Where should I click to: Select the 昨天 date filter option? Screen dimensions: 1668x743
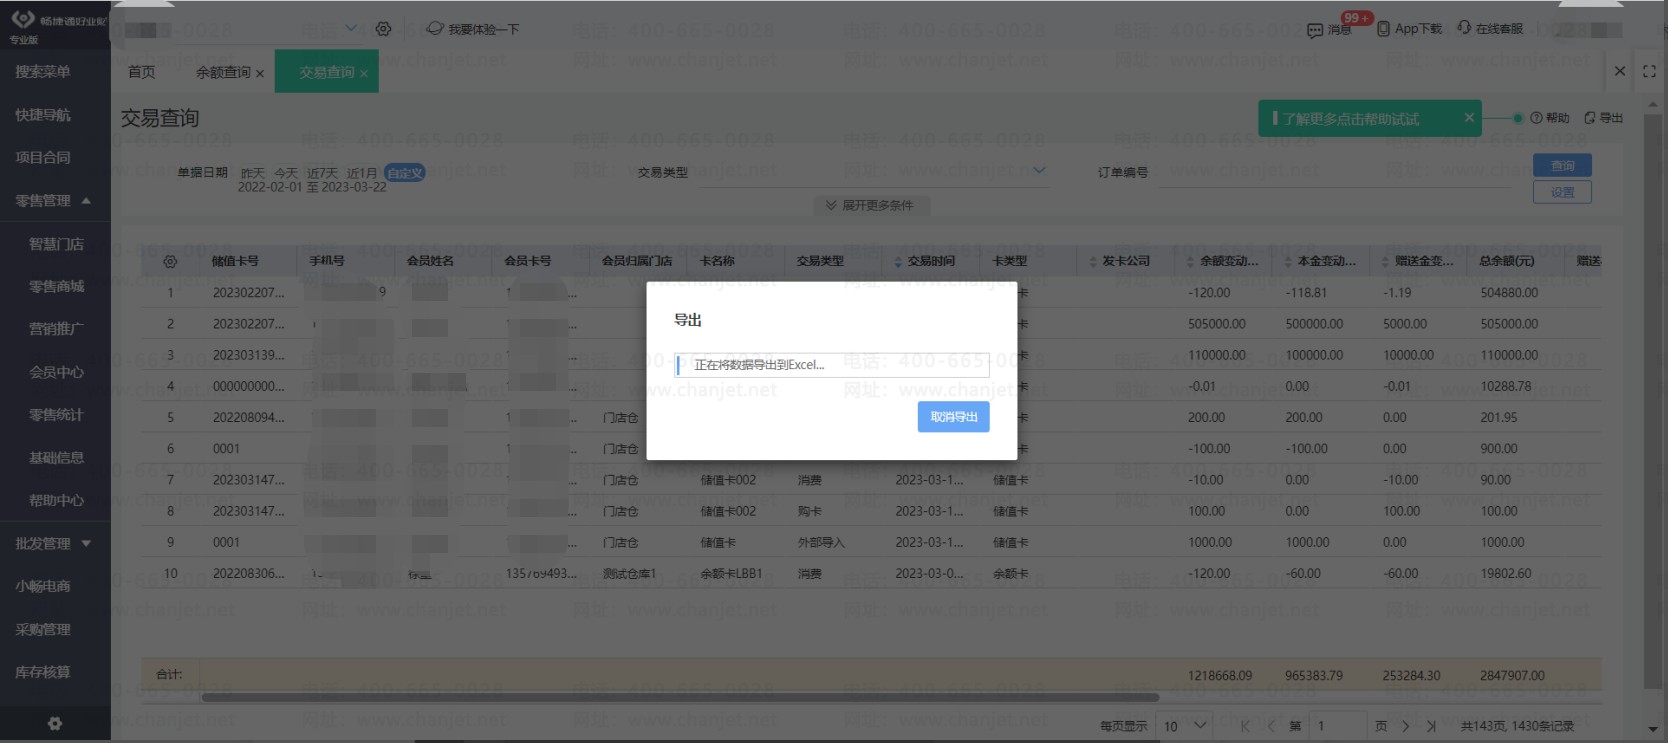(253, 173)
